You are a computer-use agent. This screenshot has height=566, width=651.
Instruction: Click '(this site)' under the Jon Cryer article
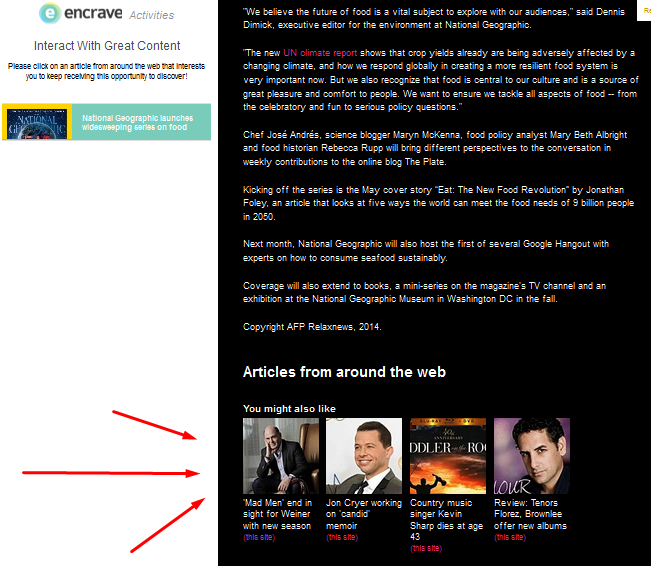pyautogui.click(x=342, y=537)
